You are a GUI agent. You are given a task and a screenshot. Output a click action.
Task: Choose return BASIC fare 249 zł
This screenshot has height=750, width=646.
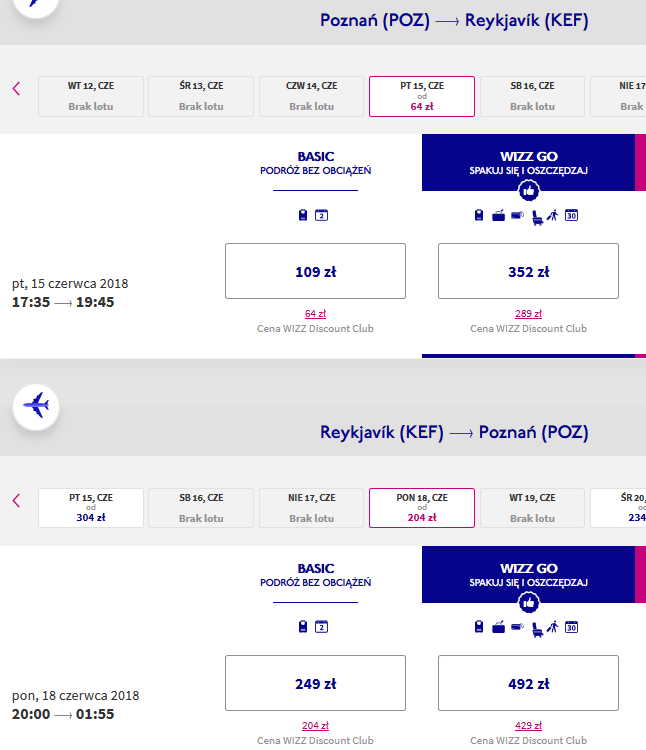coord(316,683)
